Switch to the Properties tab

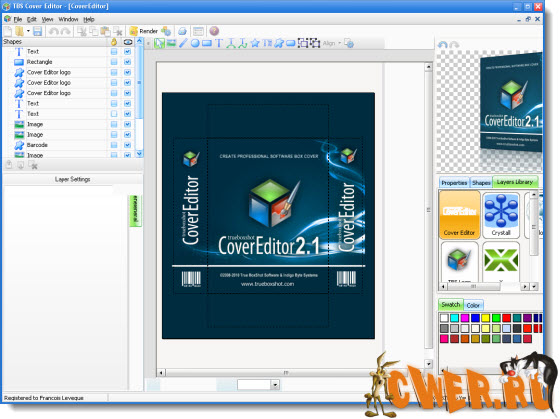coord(454,183)
